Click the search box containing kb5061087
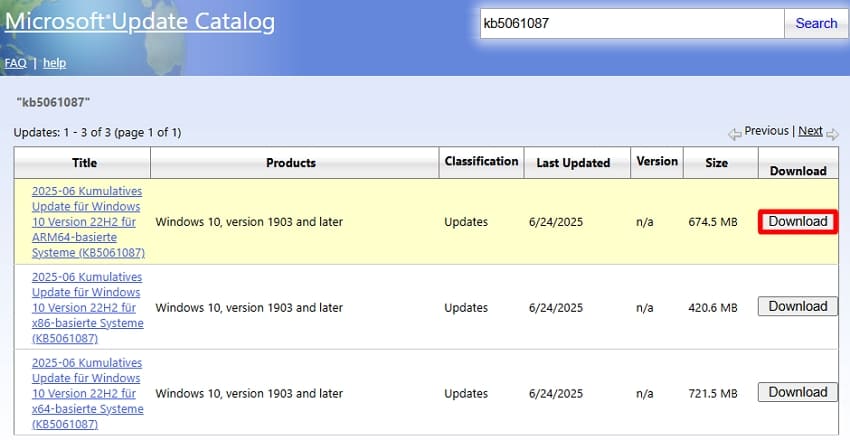The image size is (850, 440). [x=632, y=23]
